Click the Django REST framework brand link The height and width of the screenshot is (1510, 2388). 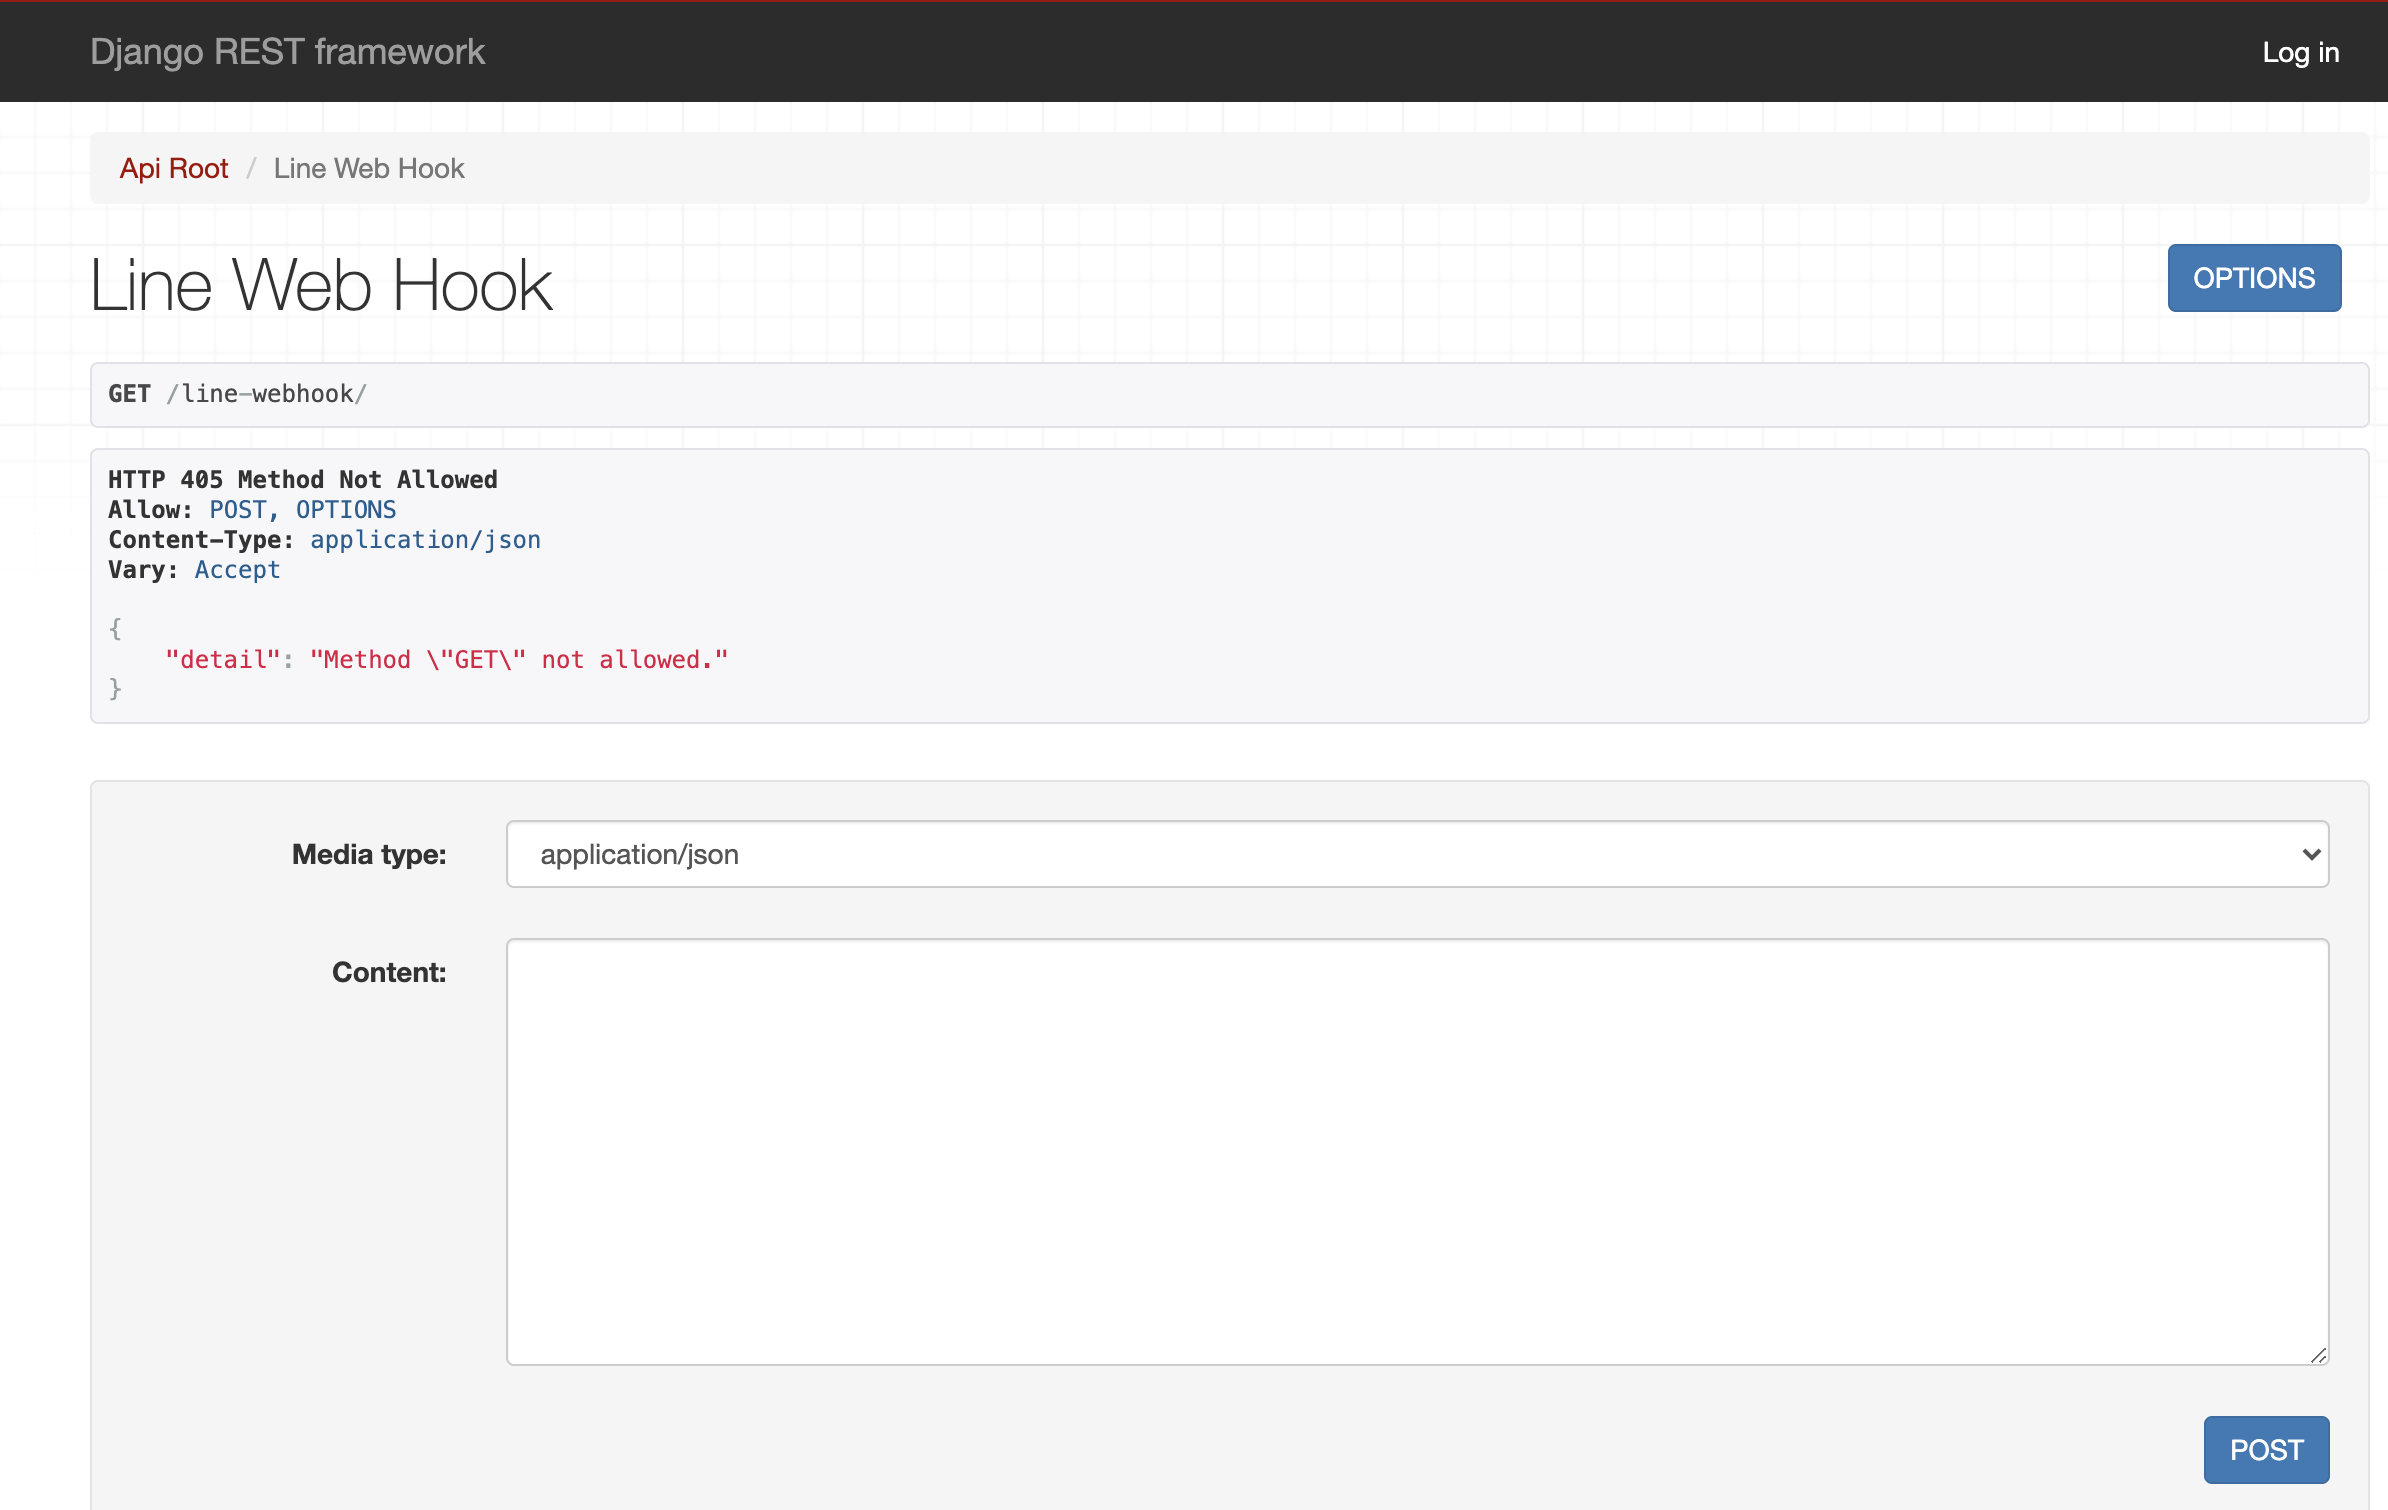[287, 52]
